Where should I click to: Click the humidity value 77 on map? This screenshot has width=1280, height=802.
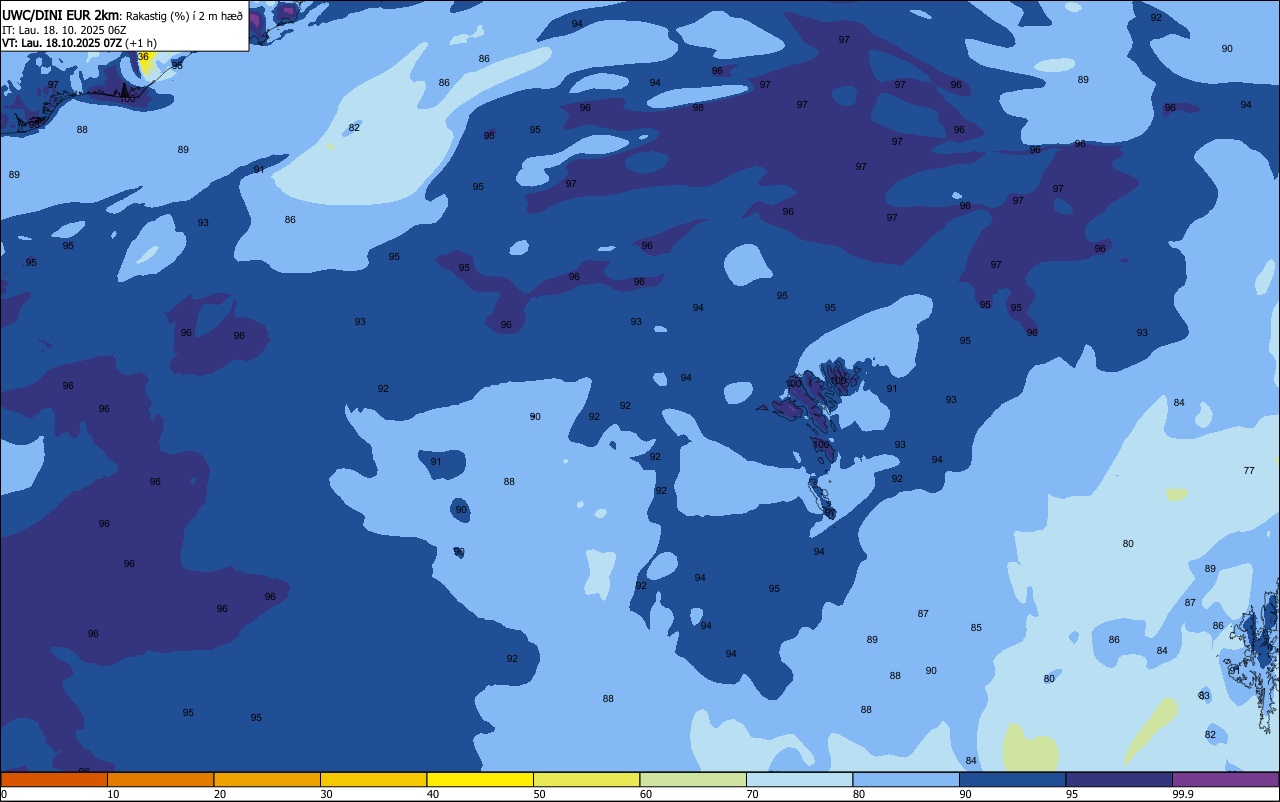[x=1249, y=470]
